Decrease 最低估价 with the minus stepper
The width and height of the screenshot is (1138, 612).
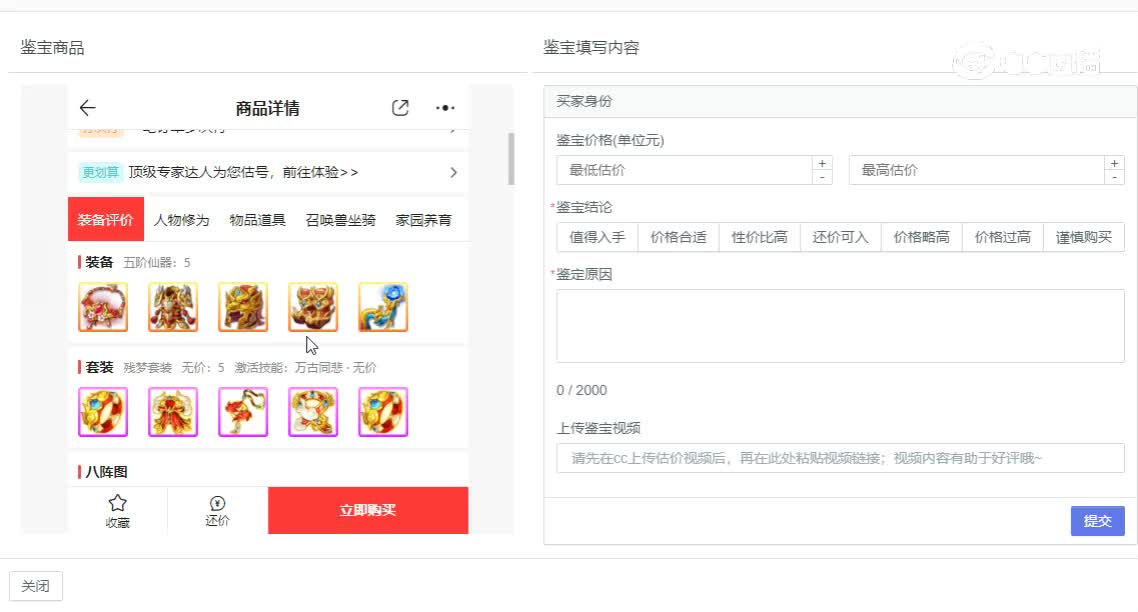click(x=822, y=177)
